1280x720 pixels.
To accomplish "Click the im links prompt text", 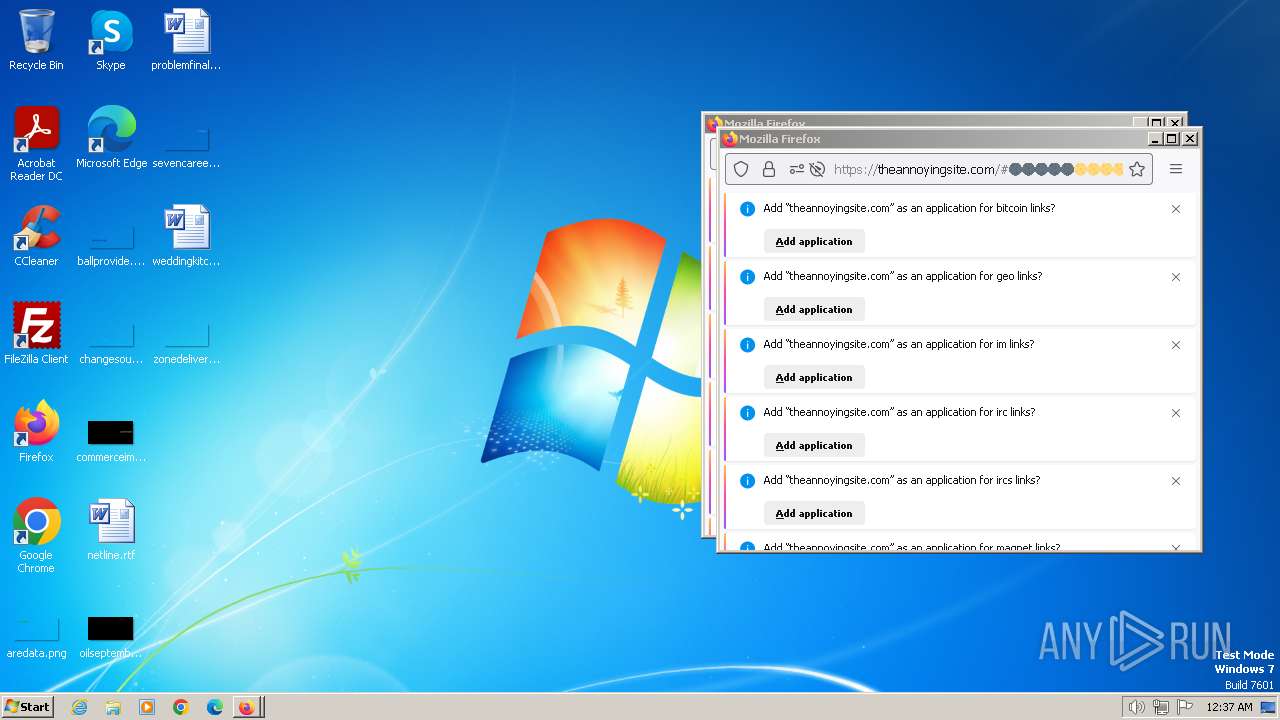I will pyautogui.click(x=899, y=344).
